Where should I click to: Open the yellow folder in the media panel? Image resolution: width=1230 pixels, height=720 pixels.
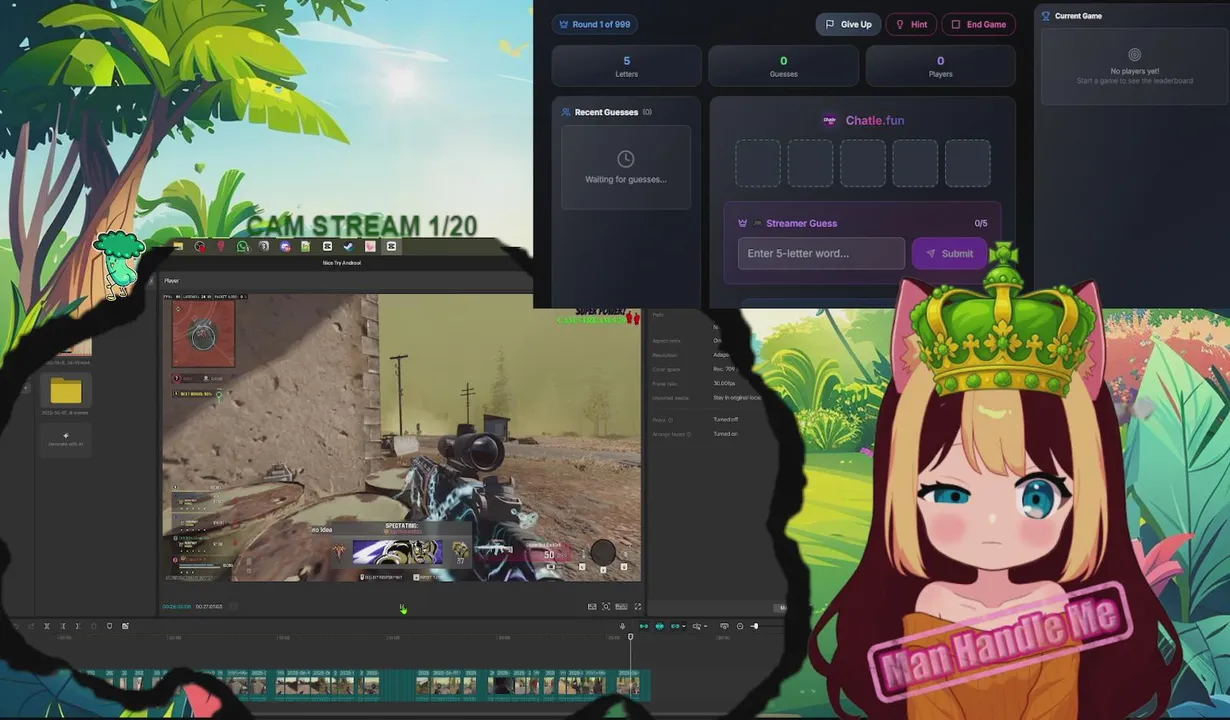click(66, 391)
